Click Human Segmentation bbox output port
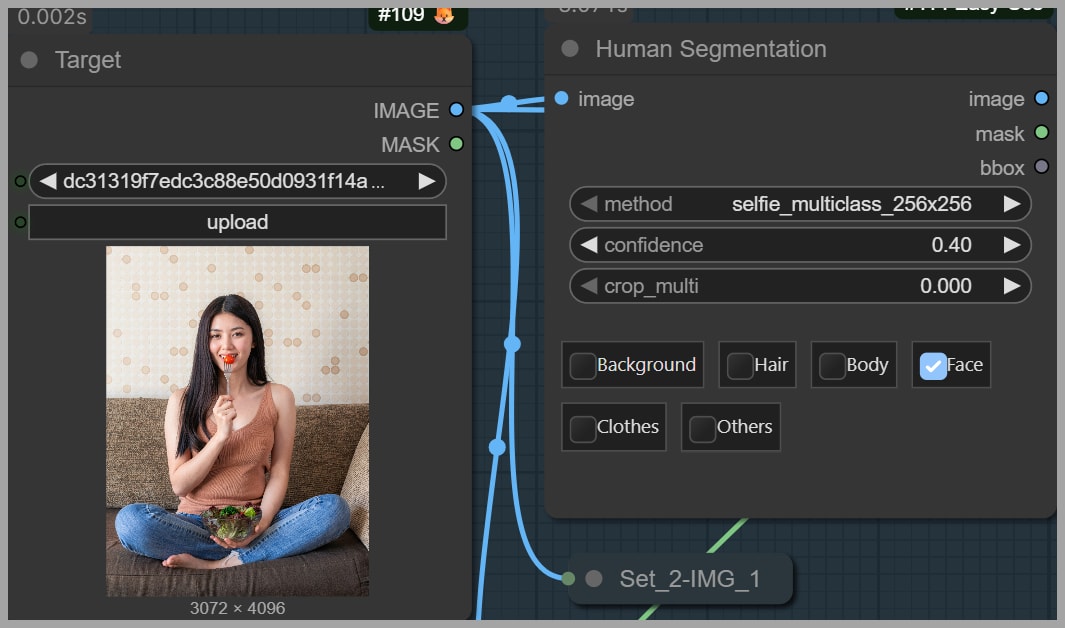The height and width of the screenshot is (628, 1065). 1041,167
